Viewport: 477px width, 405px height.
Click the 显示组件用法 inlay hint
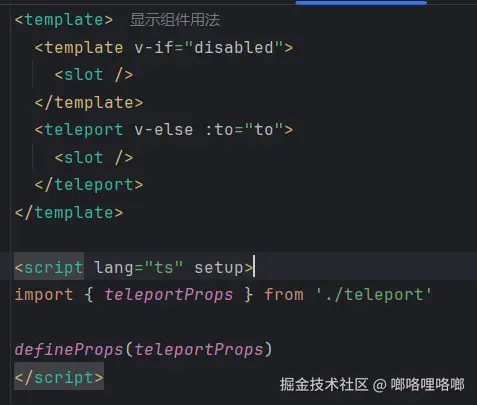pyautogui.click(x=175, y=20)
